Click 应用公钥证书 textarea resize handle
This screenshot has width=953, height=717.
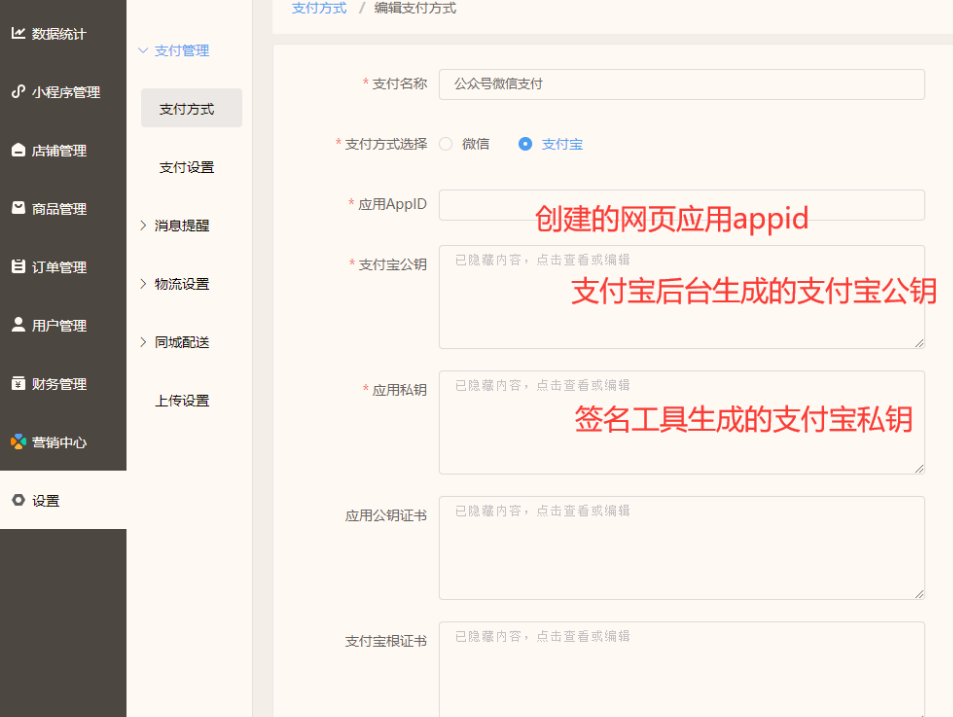pyautogui.click(x=920, y=594)
